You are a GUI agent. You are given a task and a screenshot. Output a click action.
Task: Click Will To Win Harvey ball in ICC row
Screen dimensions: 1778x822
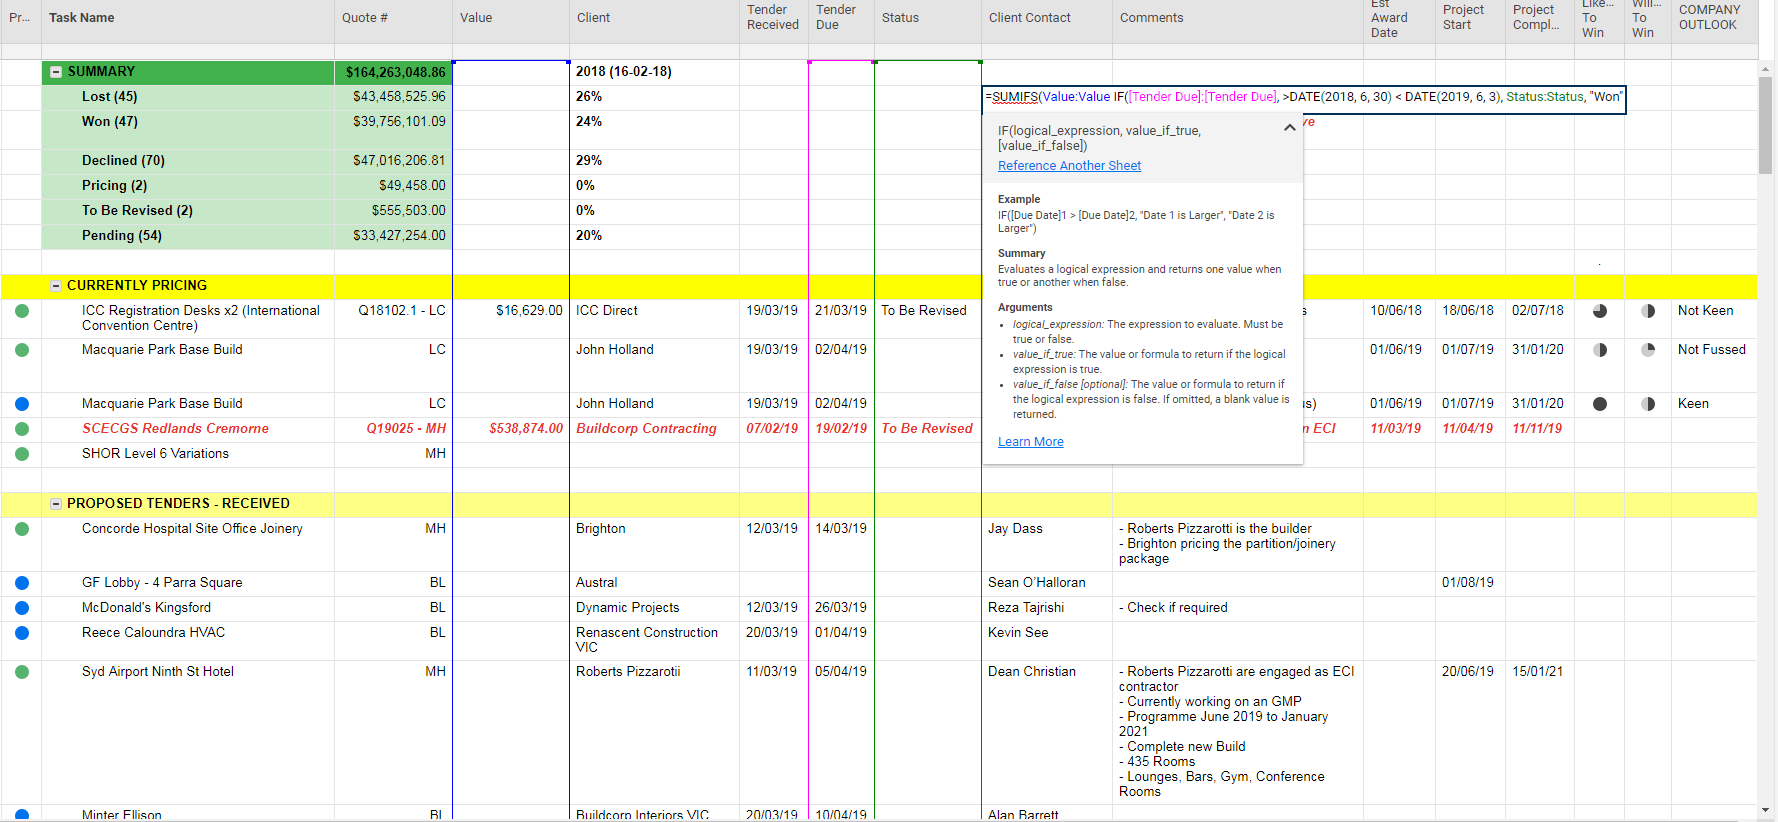[x=1648, y=311]
